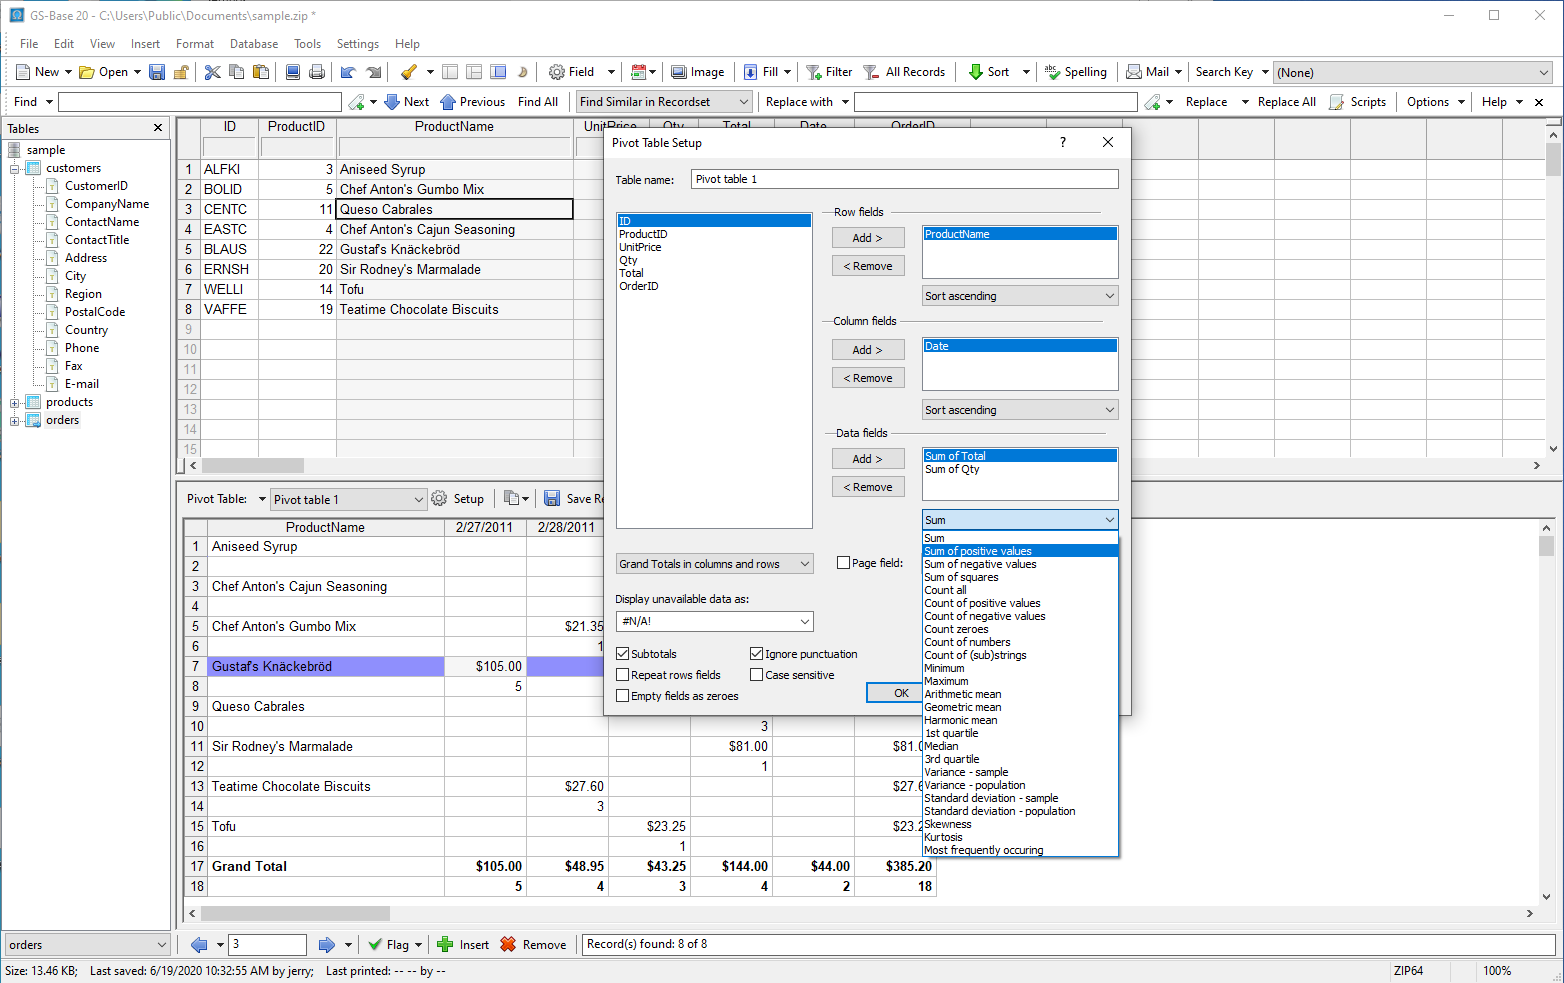The image size is (1564, 983).
Task: Click the New document icon
Action: [x=23, y=72]
